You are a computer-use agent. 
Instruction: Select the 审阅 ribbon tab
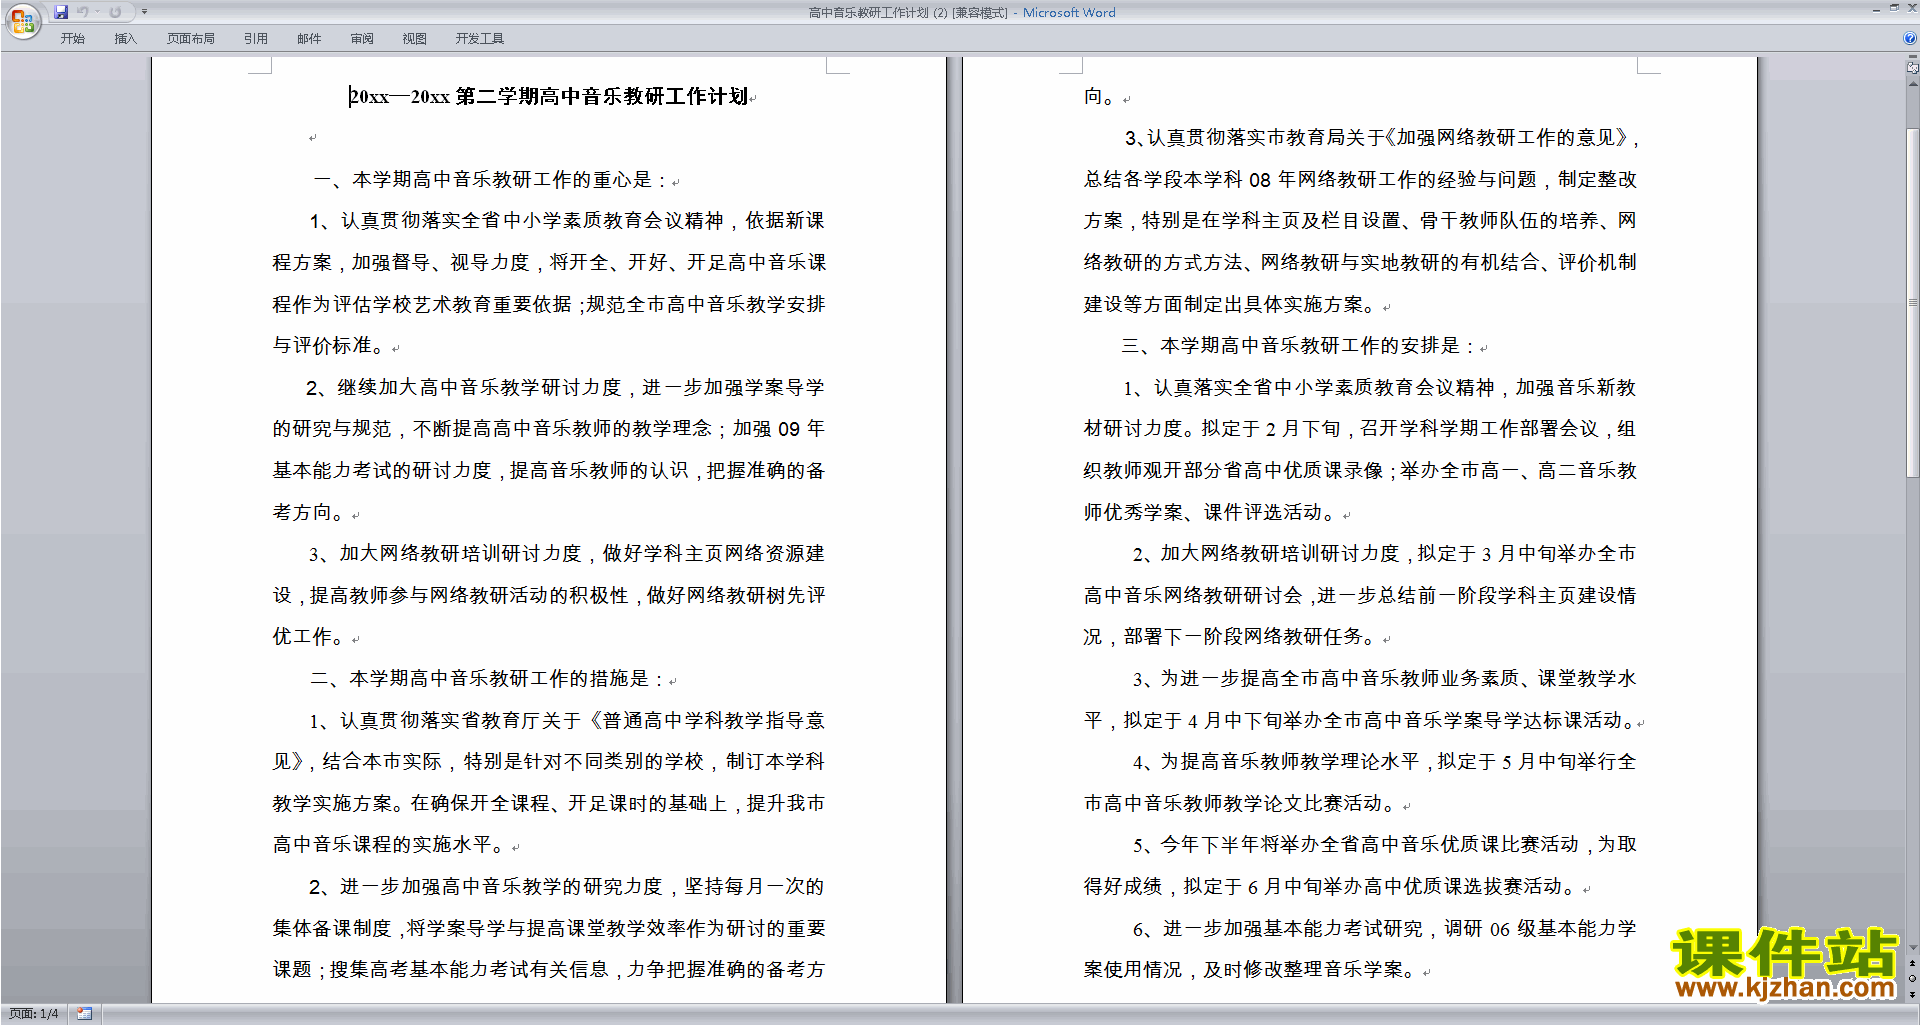point(362,38)
